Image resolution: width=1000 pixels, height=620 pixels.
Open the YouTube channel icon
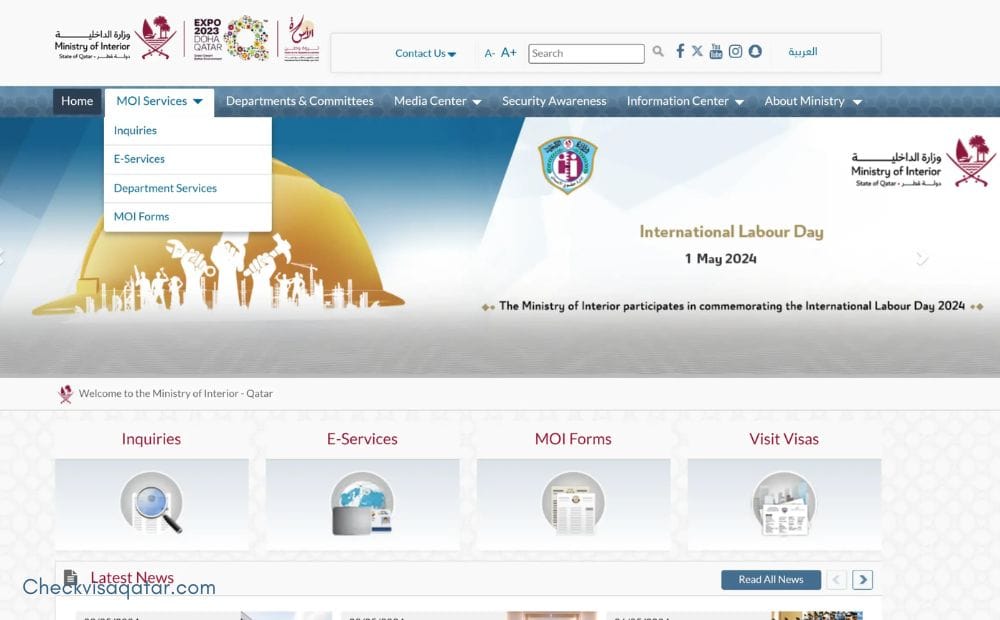click(x=716, y=52)
